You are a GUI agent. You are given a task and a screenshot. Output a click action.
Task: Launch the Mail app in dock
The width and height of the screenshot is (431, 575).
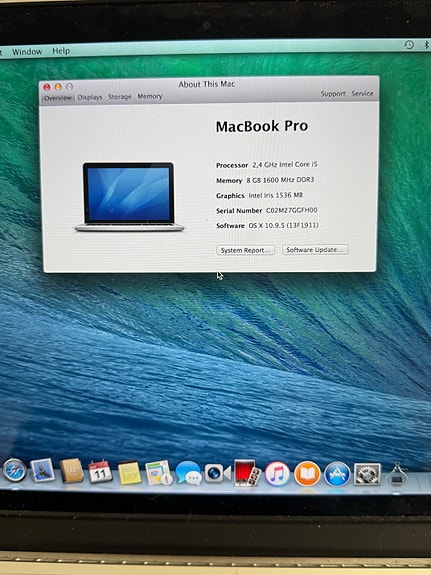coord(43,470)
